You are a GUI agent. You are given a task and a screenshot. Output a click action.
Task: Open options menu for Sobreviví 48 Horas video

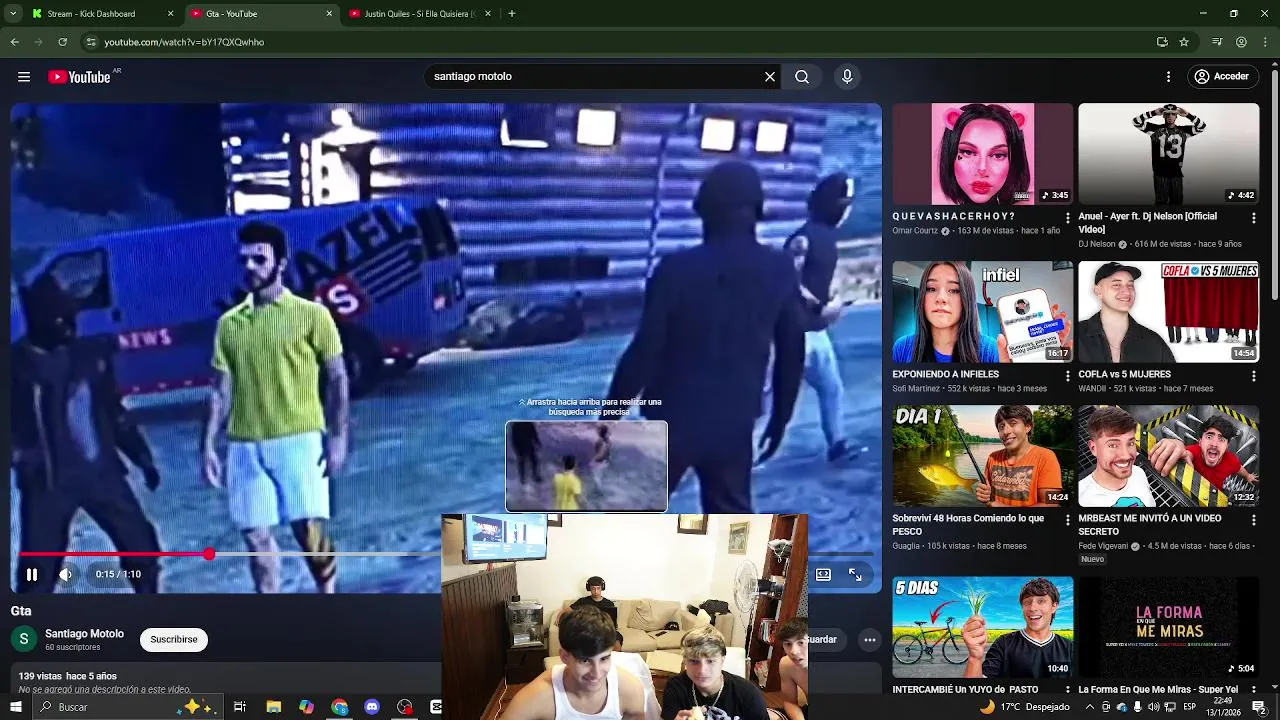pyautogui.click(x=1068, y=520)
